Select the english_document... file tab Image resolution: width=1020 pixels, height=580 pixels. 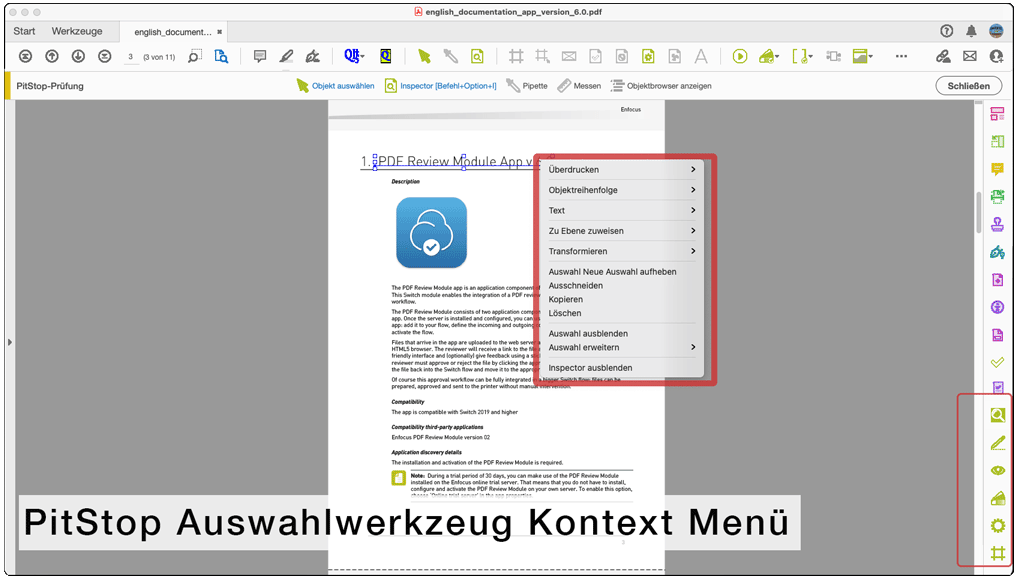173,32
